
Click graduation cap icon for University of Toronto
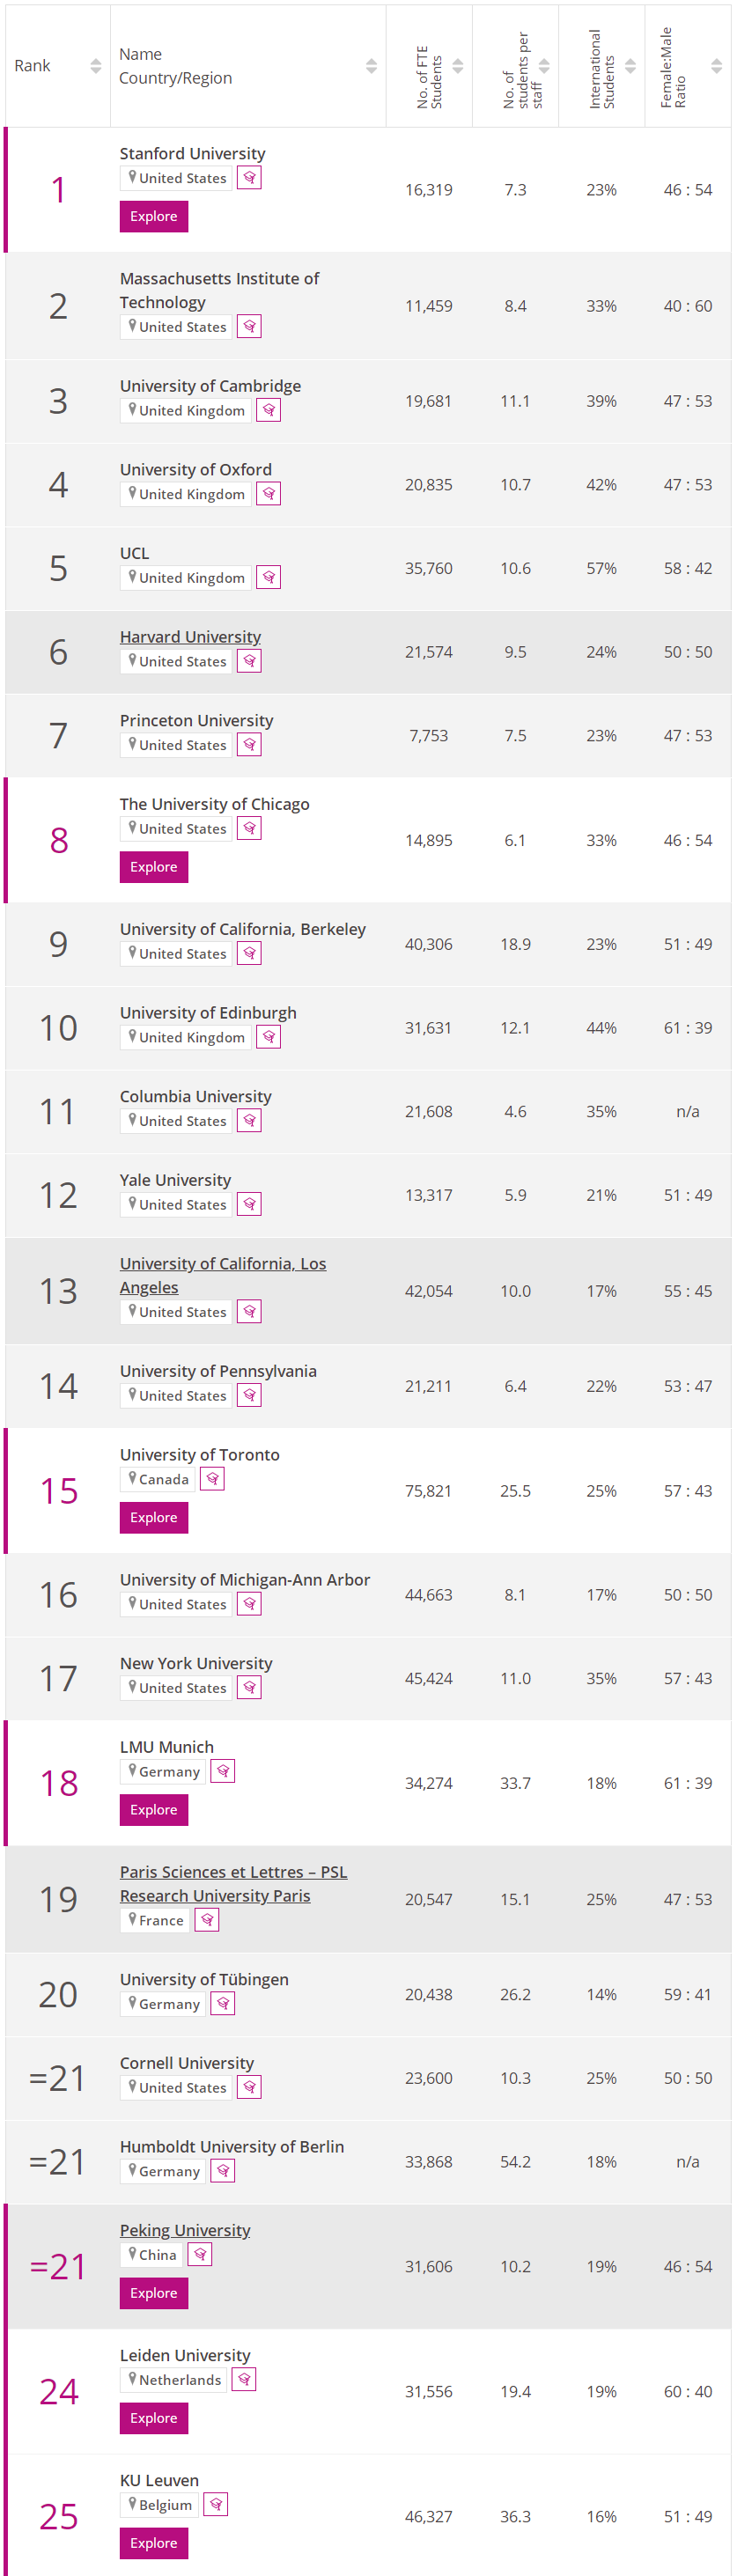coord(212,1479)
